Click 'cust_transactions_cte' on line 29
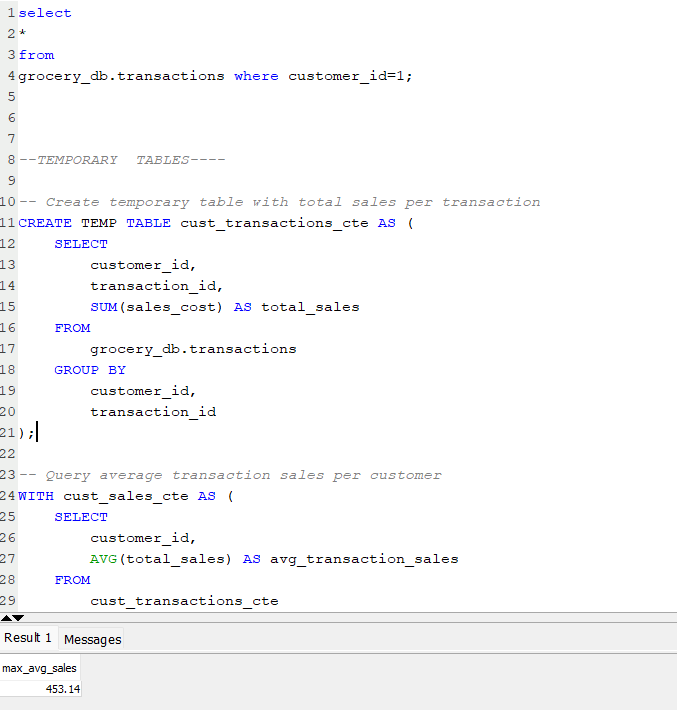Viewport: 677px width, 710px height. 184,601
